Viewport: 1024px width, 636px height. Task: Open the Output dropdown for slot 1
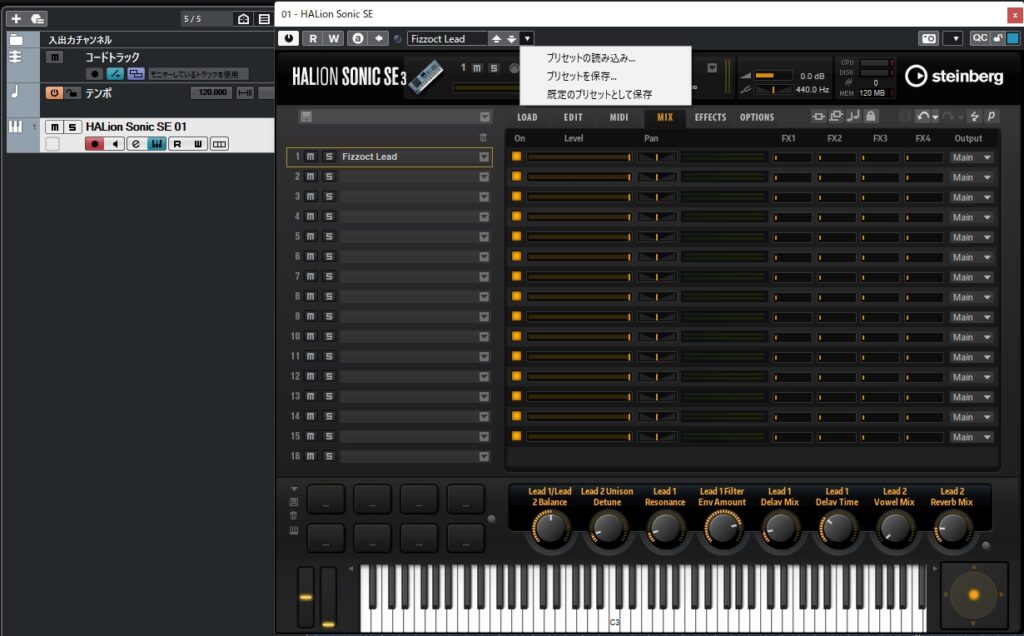pyautogui.click(x=972, y=157)
